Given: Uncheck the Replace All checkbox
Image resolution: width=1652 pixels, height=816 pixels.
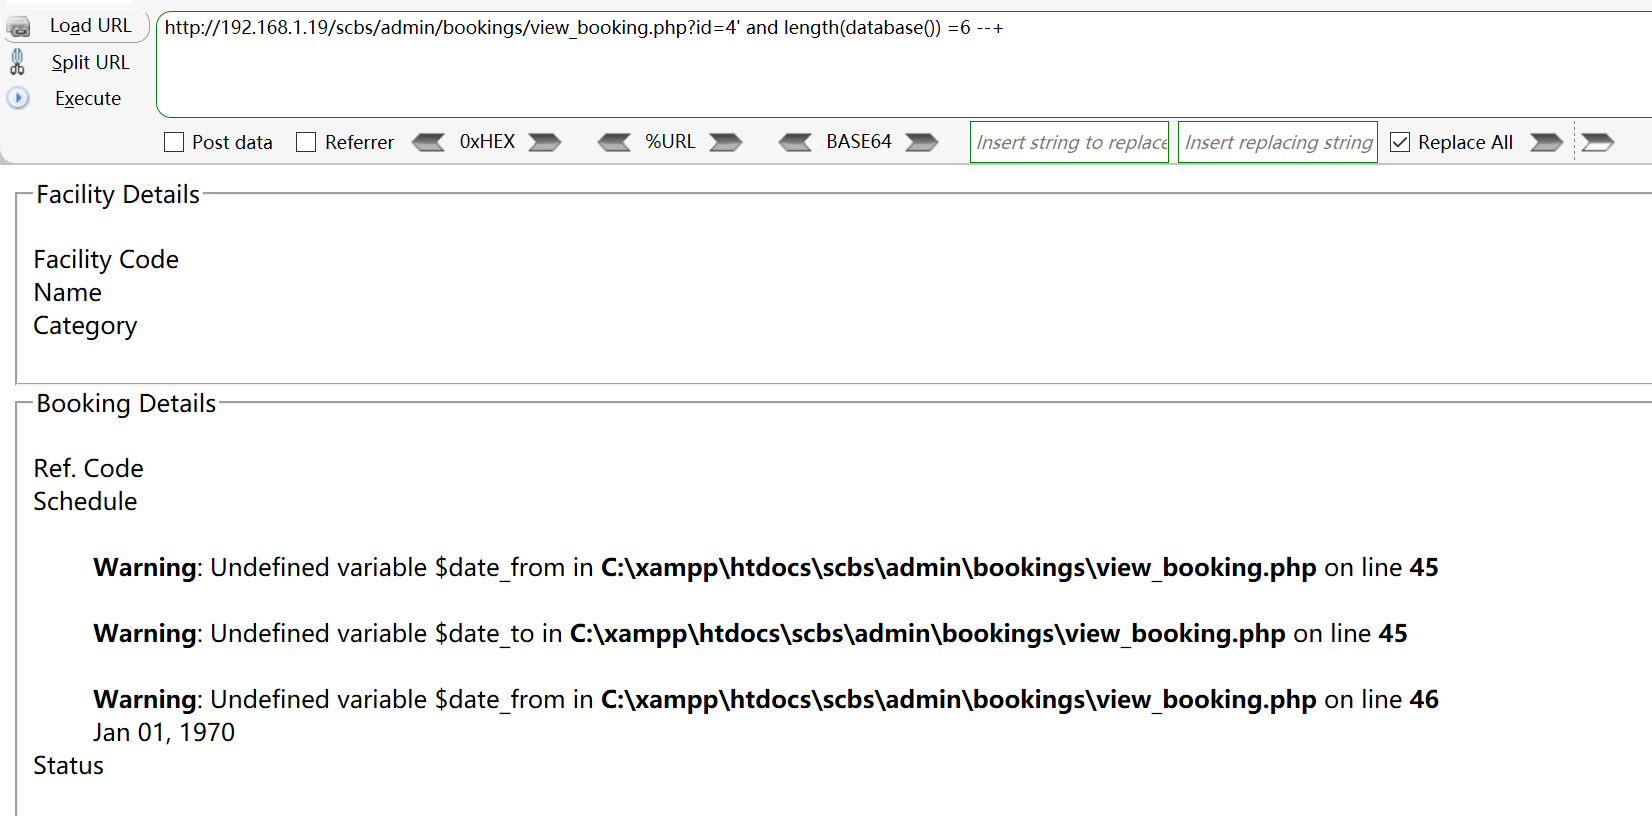Looking at the screenshot, I should coord(1400,142).
